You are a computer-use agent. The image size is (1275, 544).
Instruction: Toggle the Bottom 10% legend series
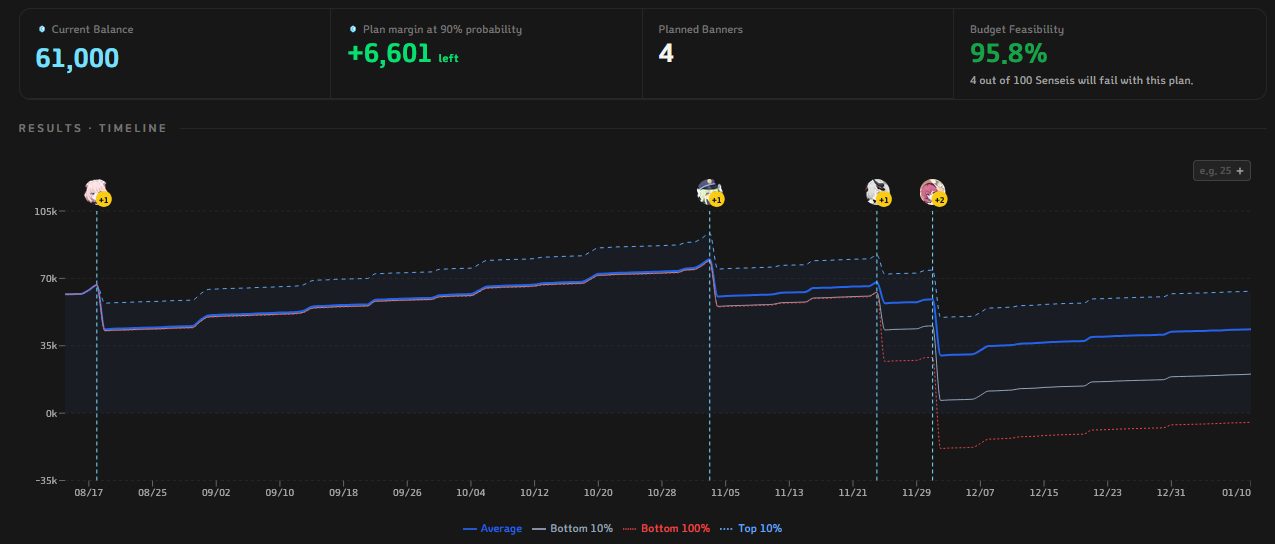point(573,528)
